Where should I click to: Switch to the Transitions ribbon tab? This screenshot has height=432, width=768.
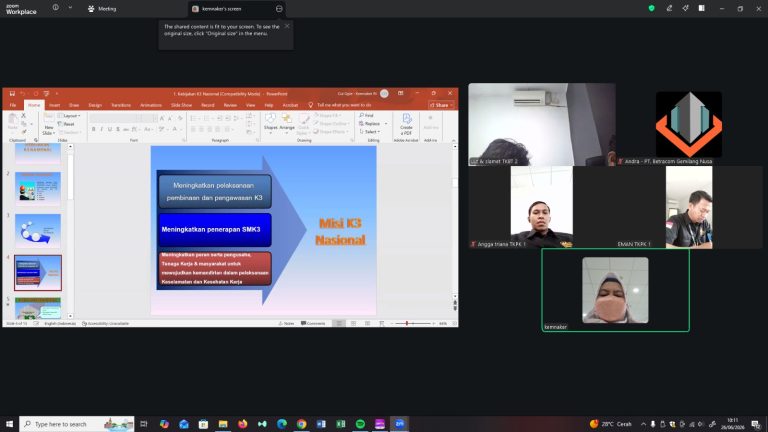[x=121, y=105]
